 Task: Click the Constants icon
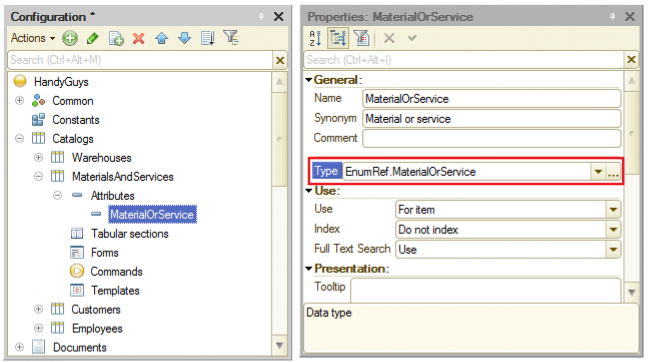point(38,120)
